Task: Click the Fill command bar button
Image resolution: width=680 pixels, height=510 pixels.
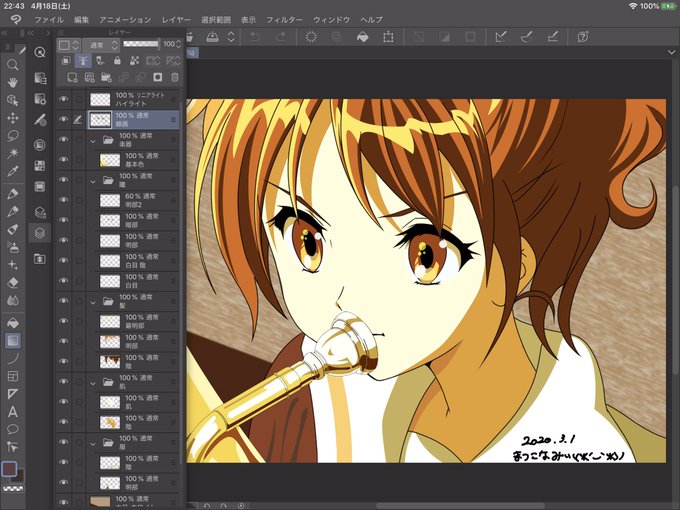Action: 363,37
